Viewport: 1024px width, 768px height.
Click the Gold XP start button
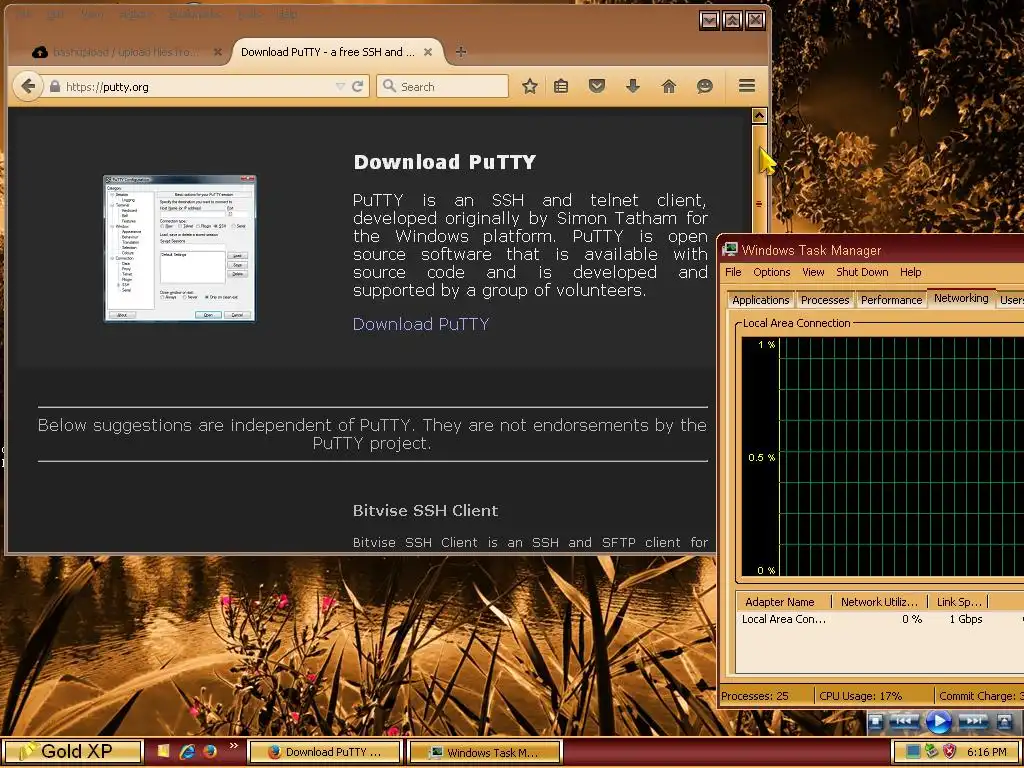point(71,752)
